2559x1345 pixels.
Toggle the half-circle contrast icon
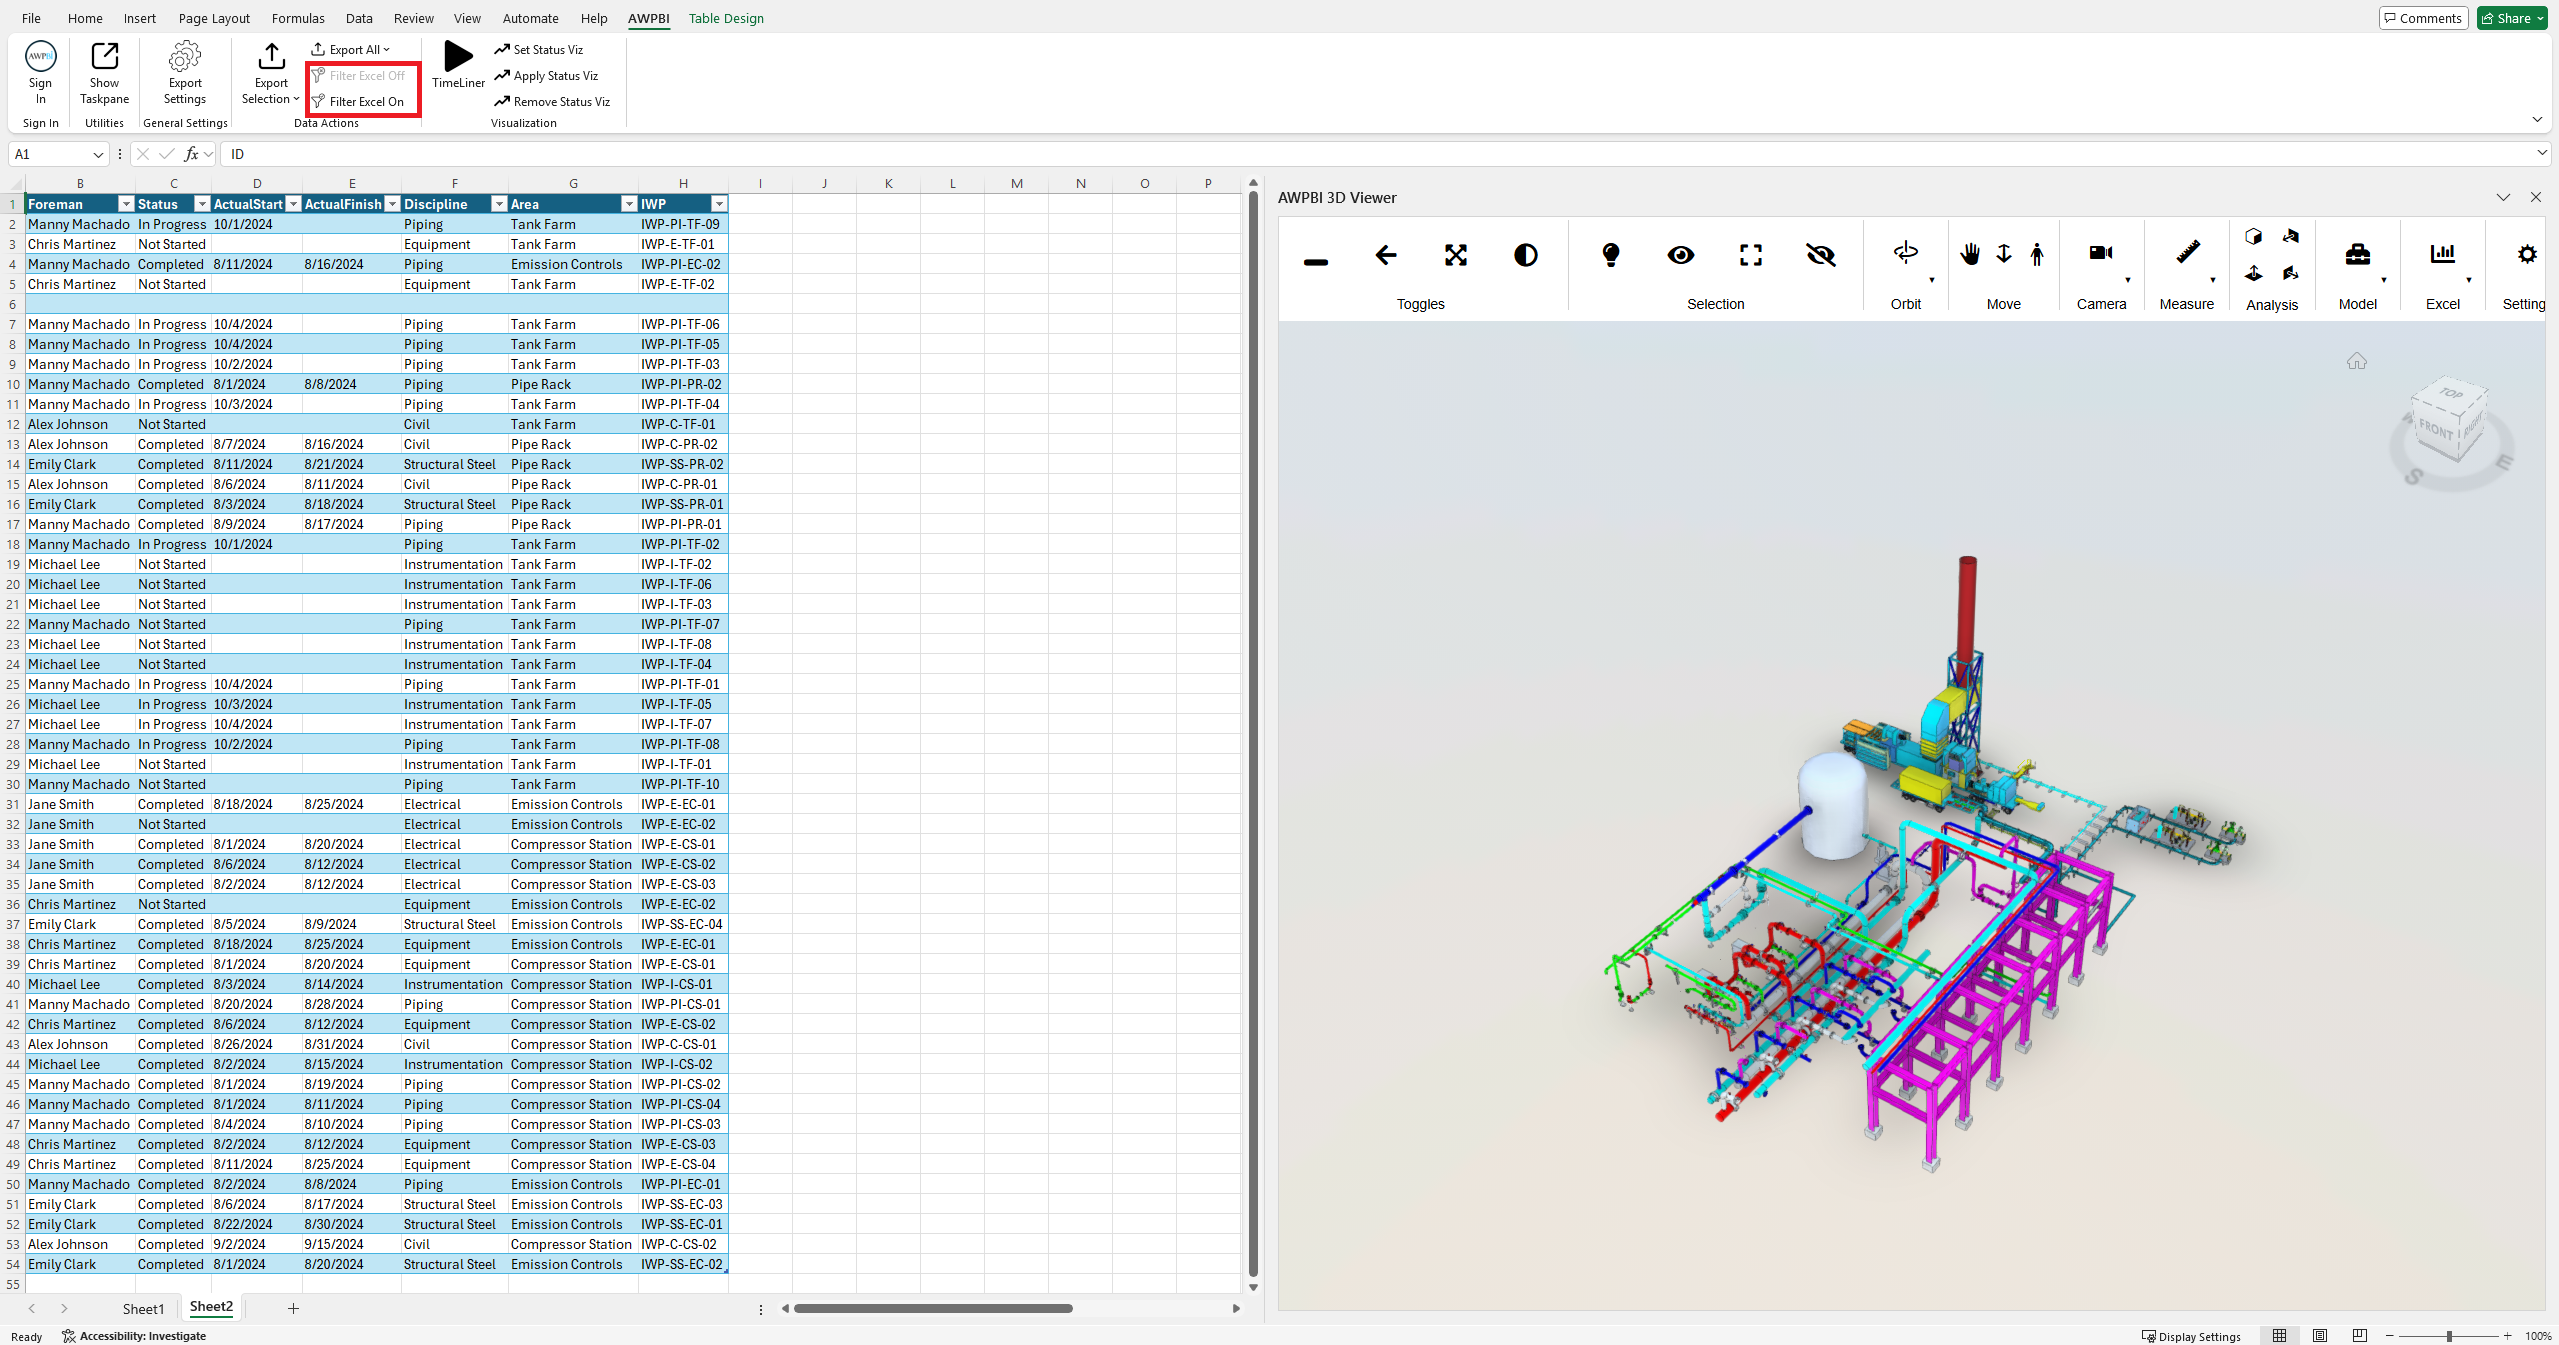1526,255
